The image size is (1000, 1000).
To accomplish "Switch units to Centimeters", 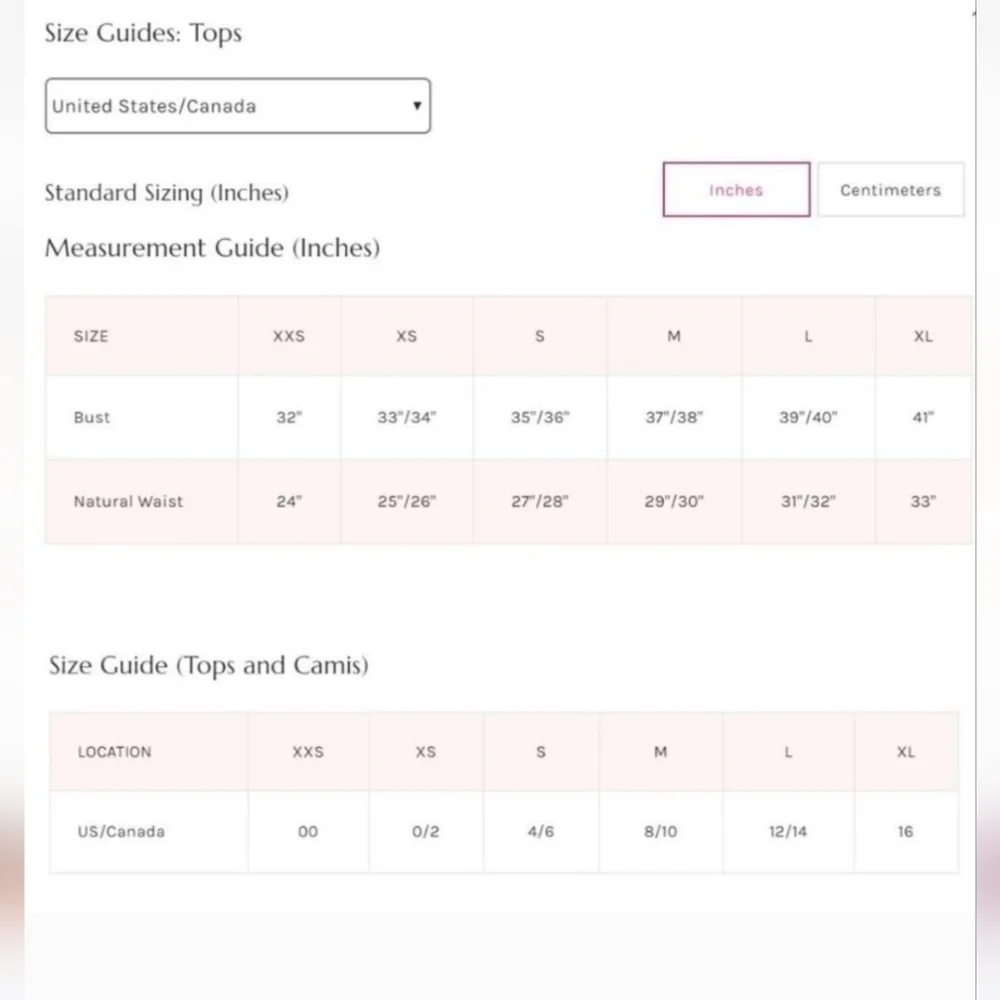I will (891, 189).
